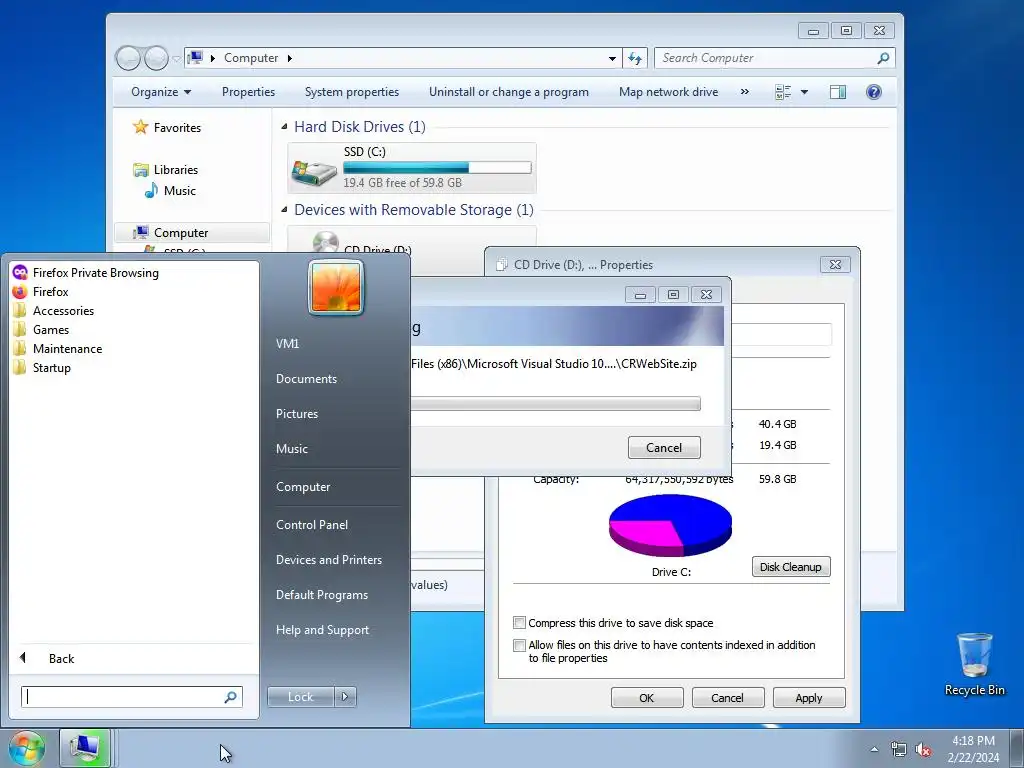
Task: Open Help and Support
Action: pyautogui.click(x=322, y=630)
